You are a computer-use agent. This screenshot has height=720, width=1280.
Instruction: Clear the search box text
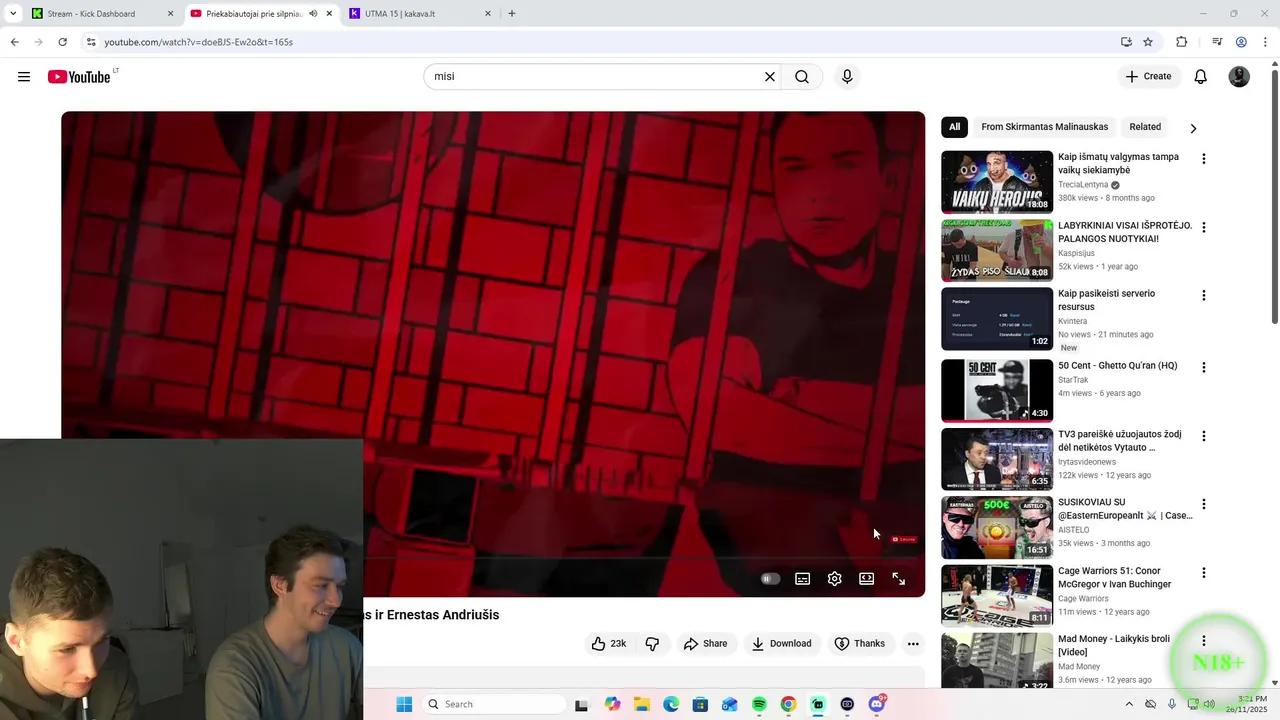tap(770, 77)
